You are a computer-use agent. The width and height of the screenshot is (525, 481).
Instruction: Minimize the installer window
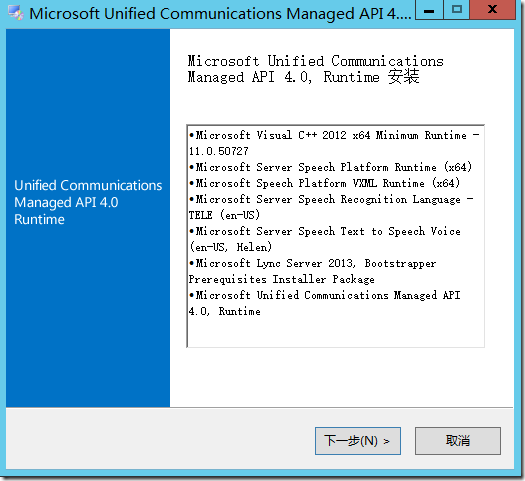[x=429, y=10]
